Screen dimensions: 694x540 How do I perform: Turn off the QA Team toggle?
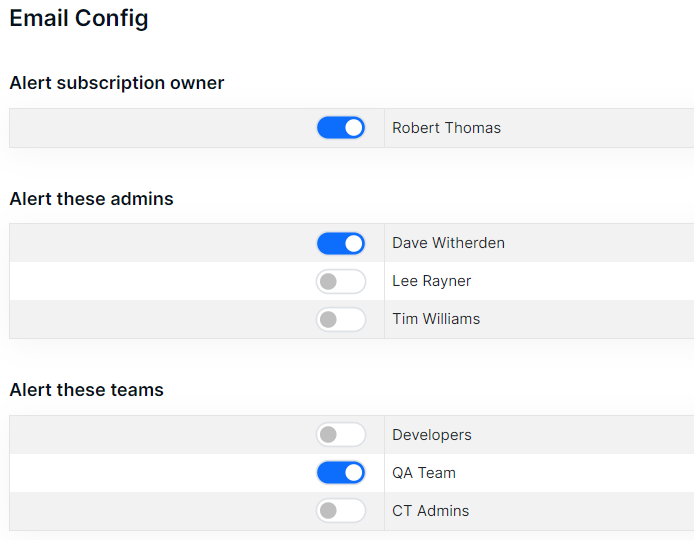coord(341,473)
